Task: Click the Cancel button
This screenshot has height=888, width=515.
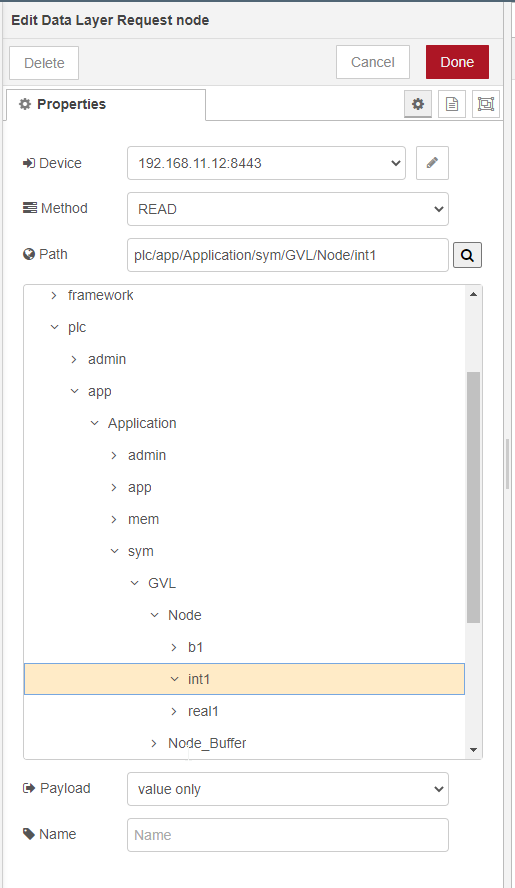Action: tap(373, 62)
